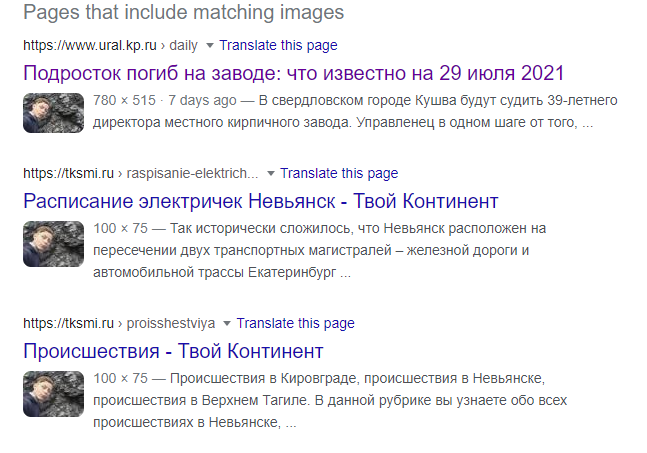
Task: Open the arrow menu beside tksmi.ru proisshestviya
Action: click(227, 324)
